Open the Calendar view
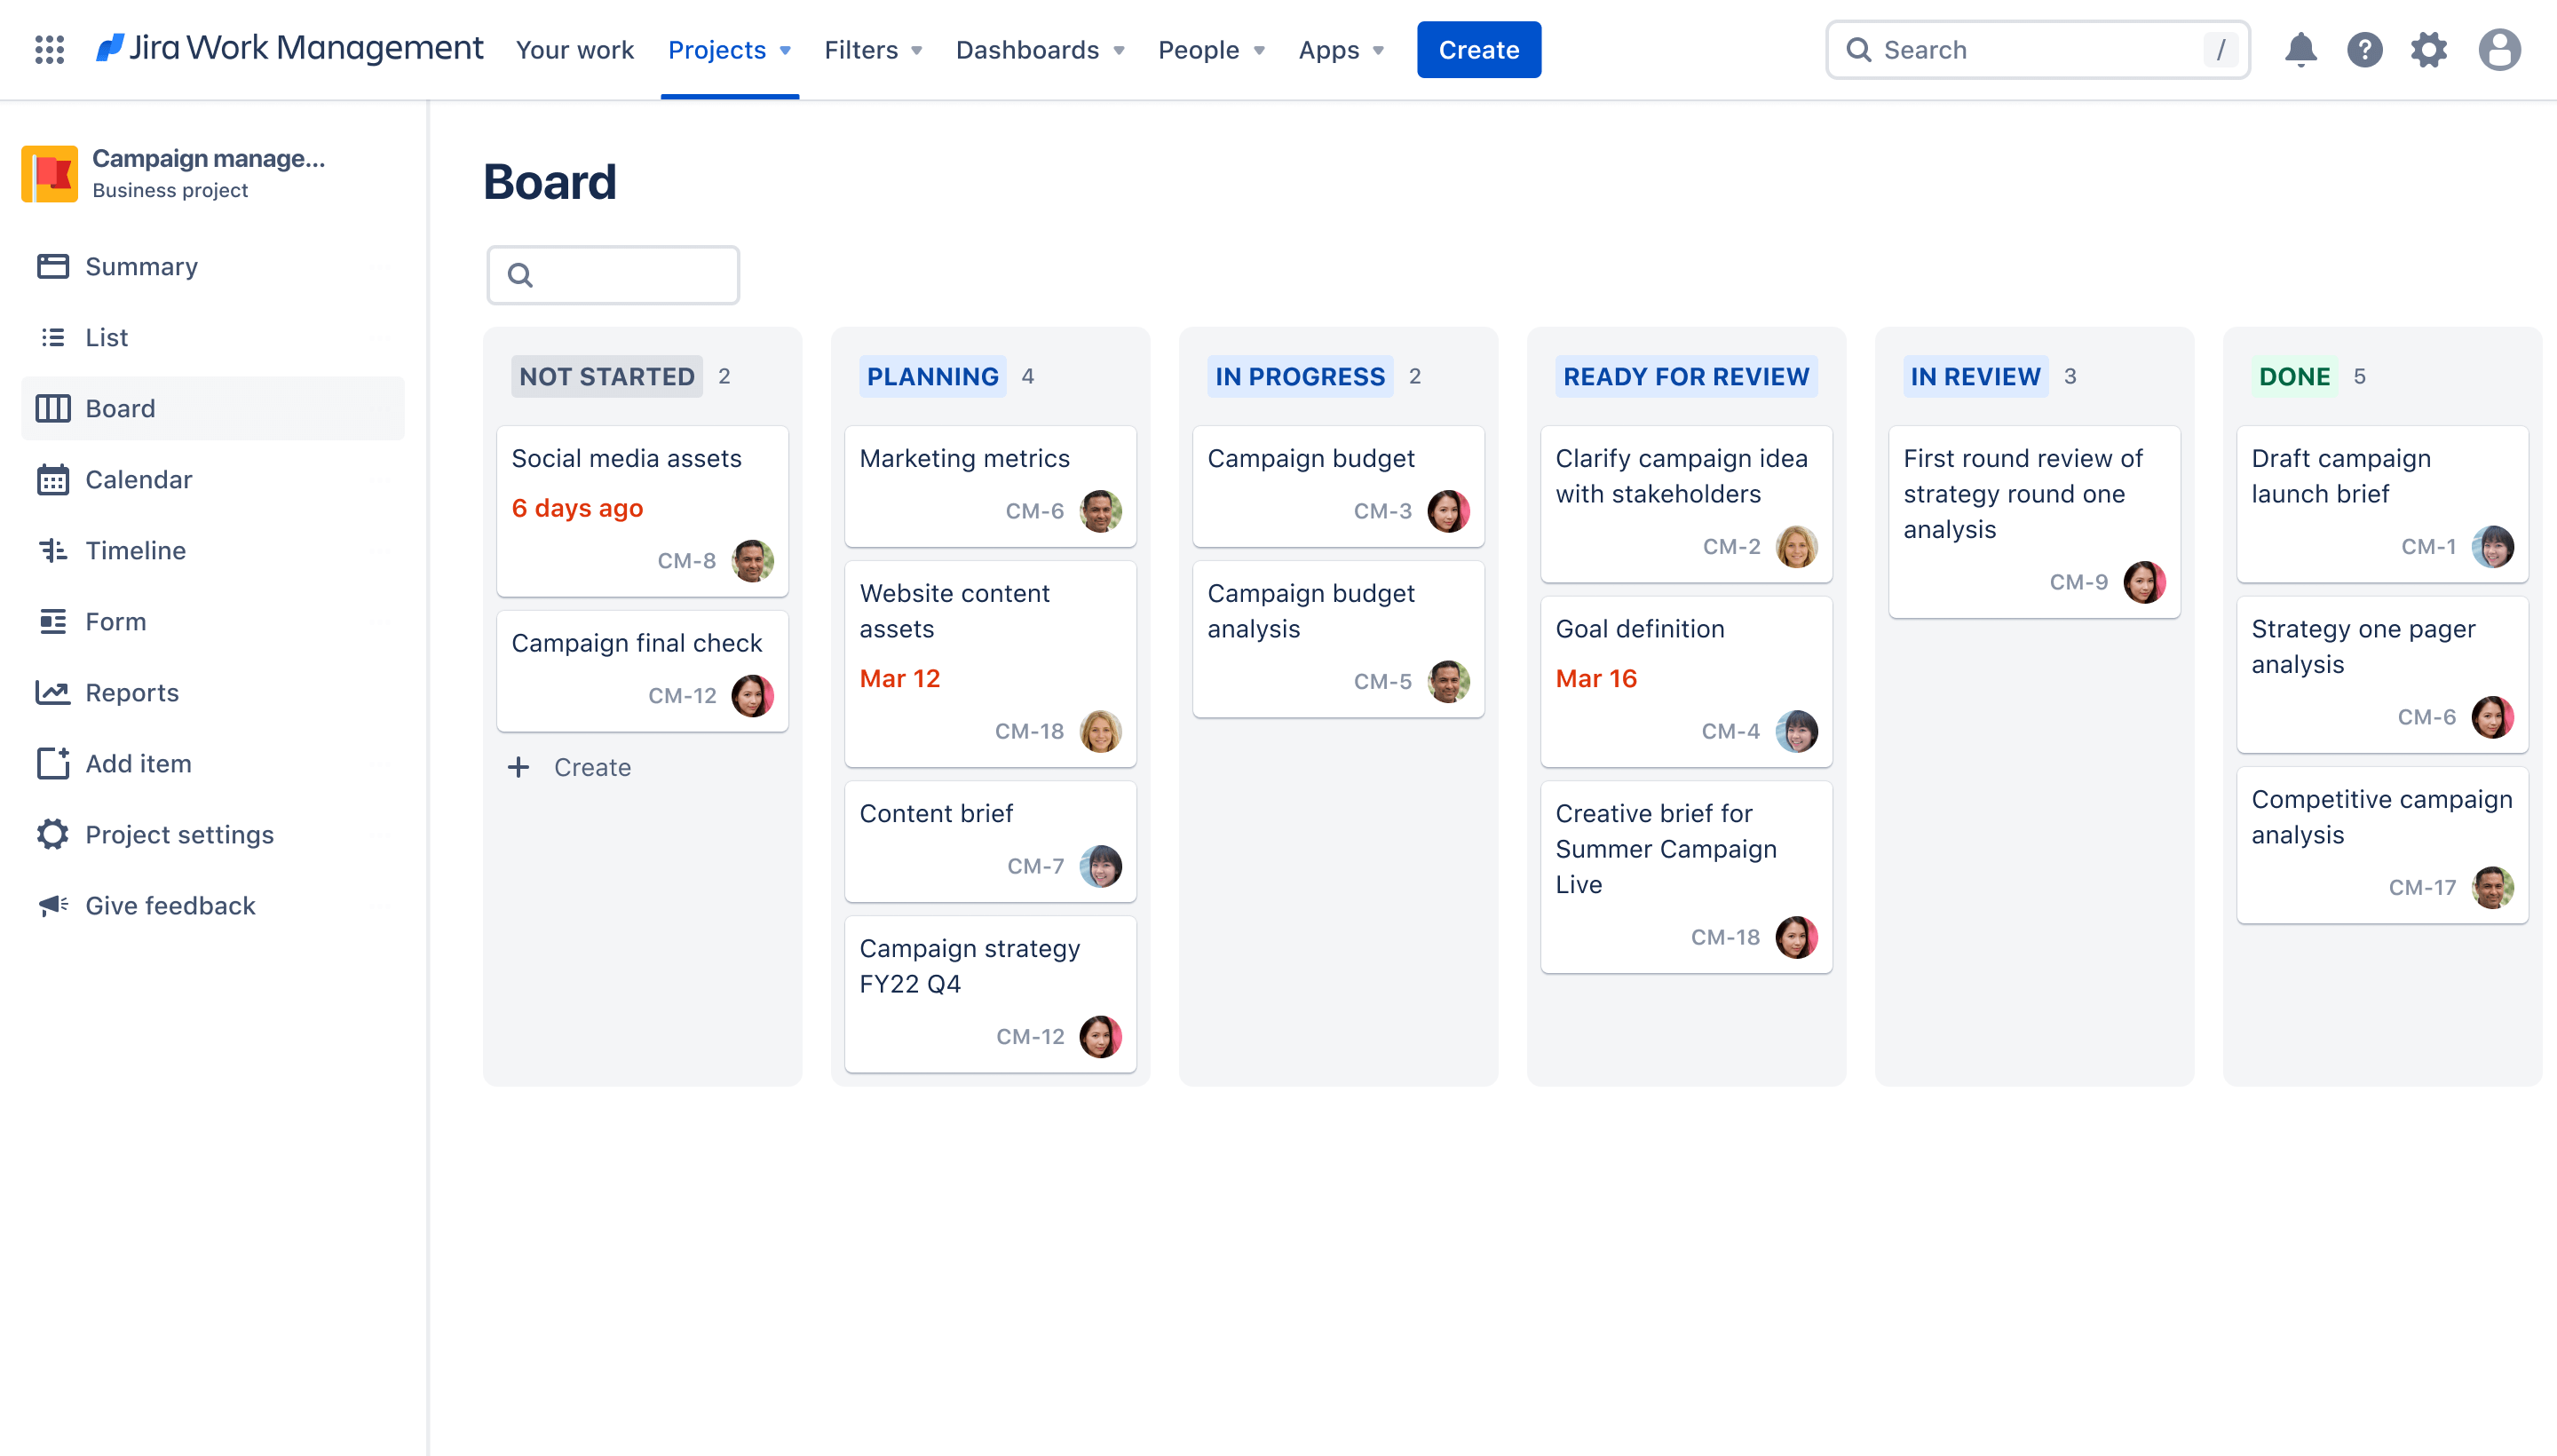 coord(137,478)
